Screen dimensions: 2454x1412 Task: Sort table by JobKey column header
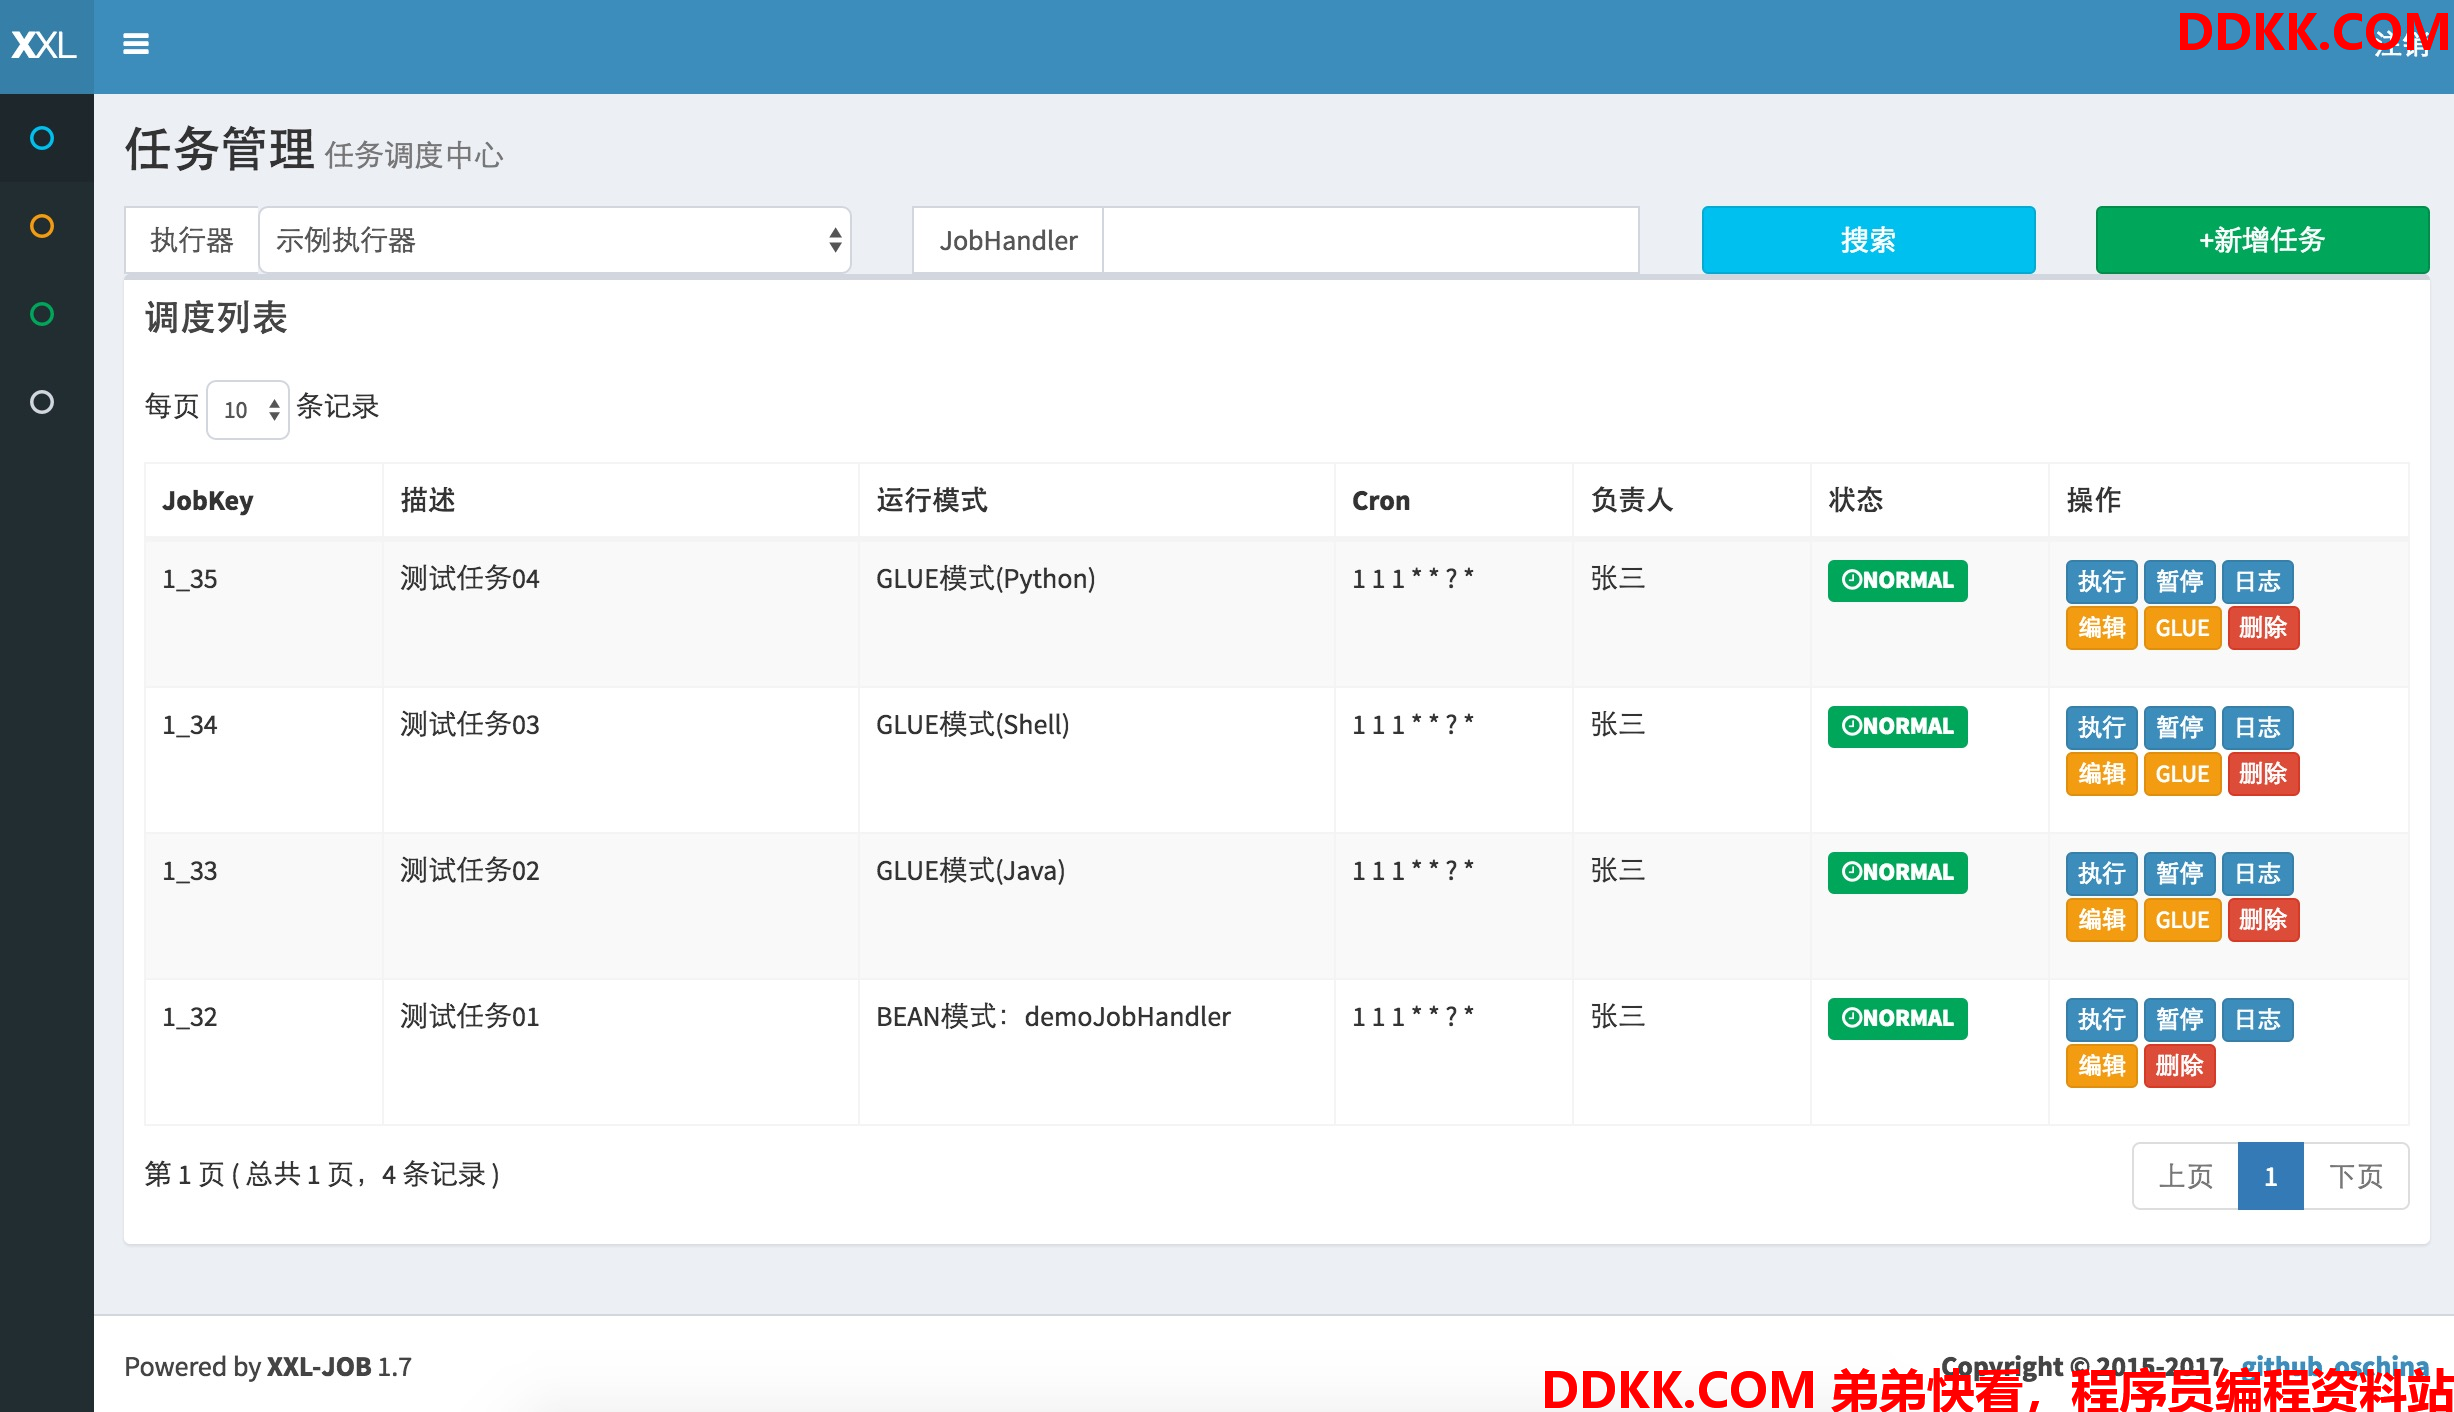(x=208, y=500)
